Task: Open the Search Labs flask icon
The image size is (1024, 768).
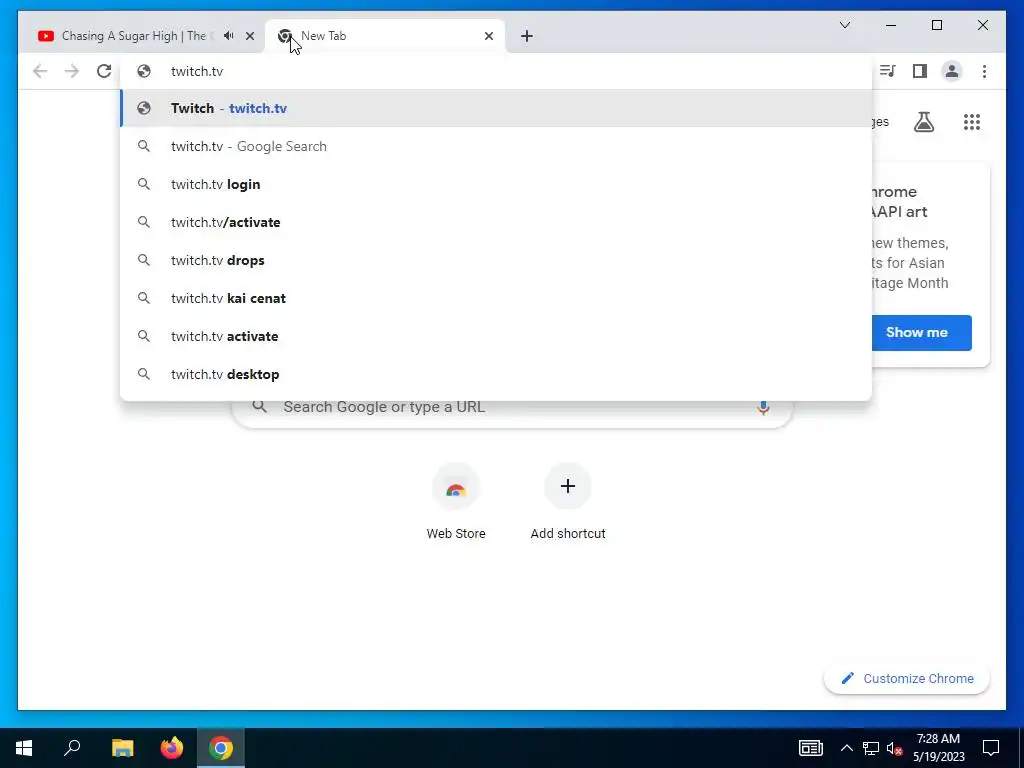Action: pos(923,122)
